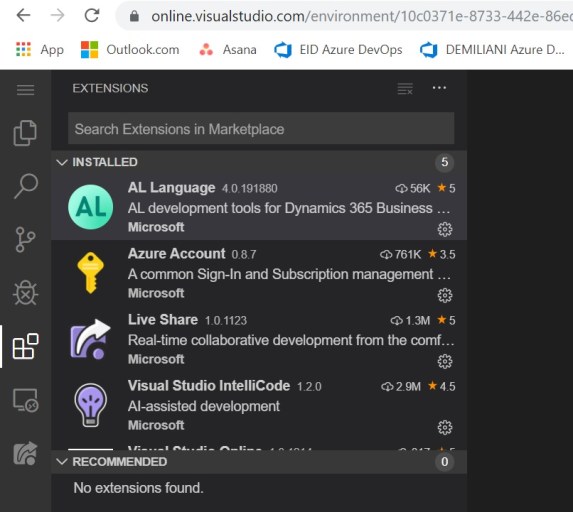Select the Extensions view icon
Screen dimensions: 573x512
point(25,346)
